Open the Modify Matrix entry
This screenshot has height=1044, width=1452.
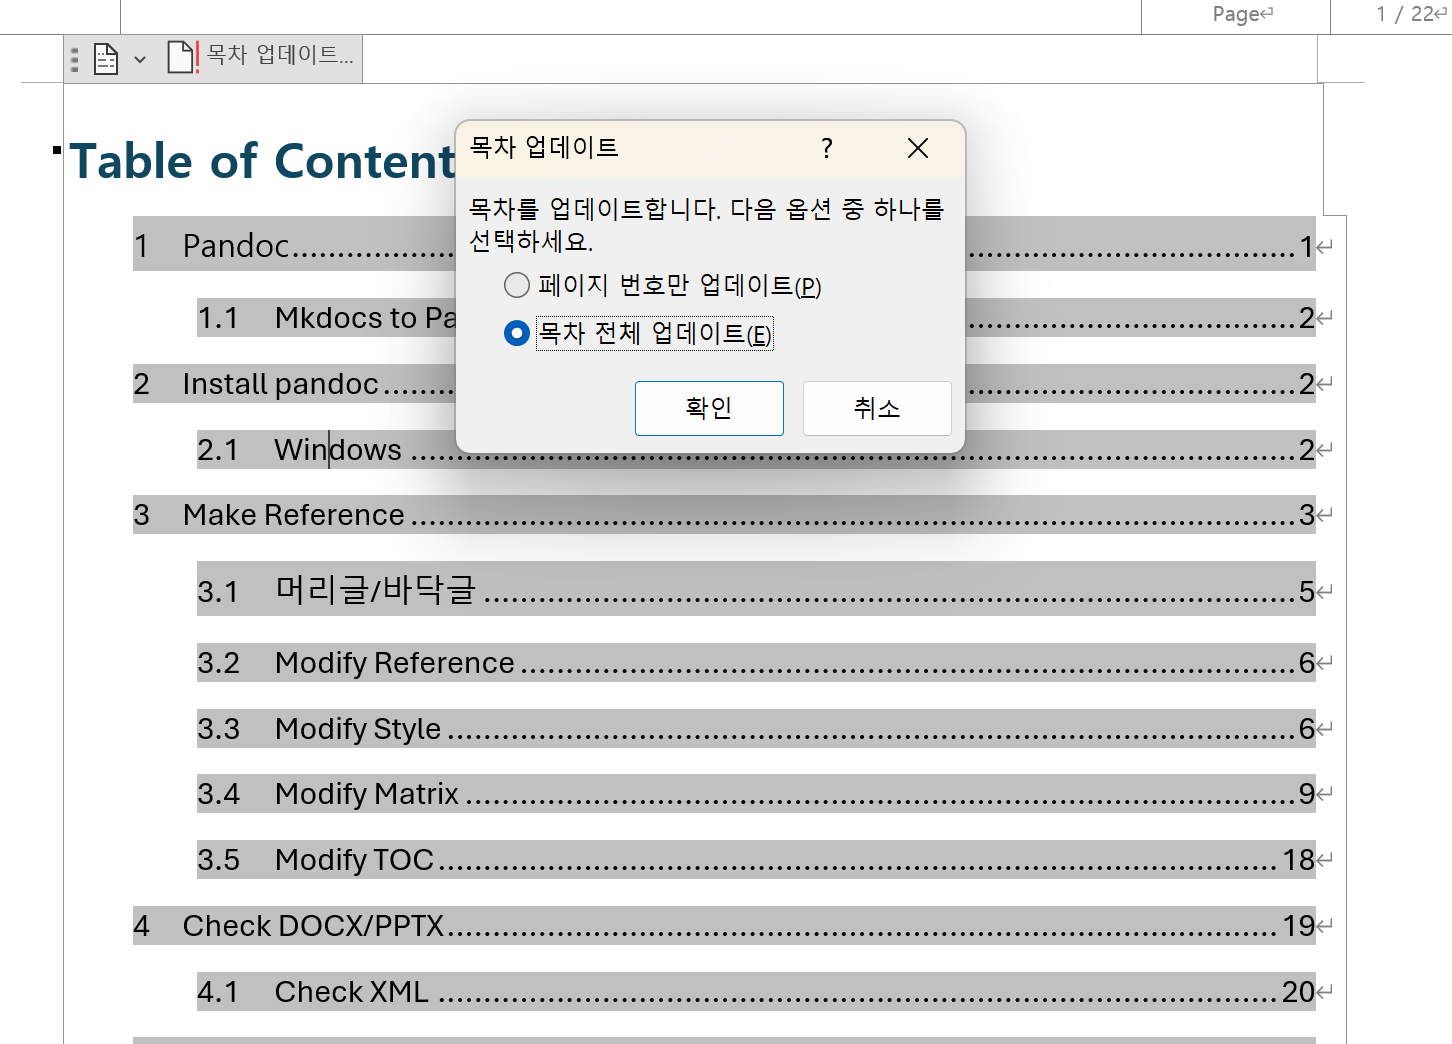pyautogui.click(x=756, y=794)
